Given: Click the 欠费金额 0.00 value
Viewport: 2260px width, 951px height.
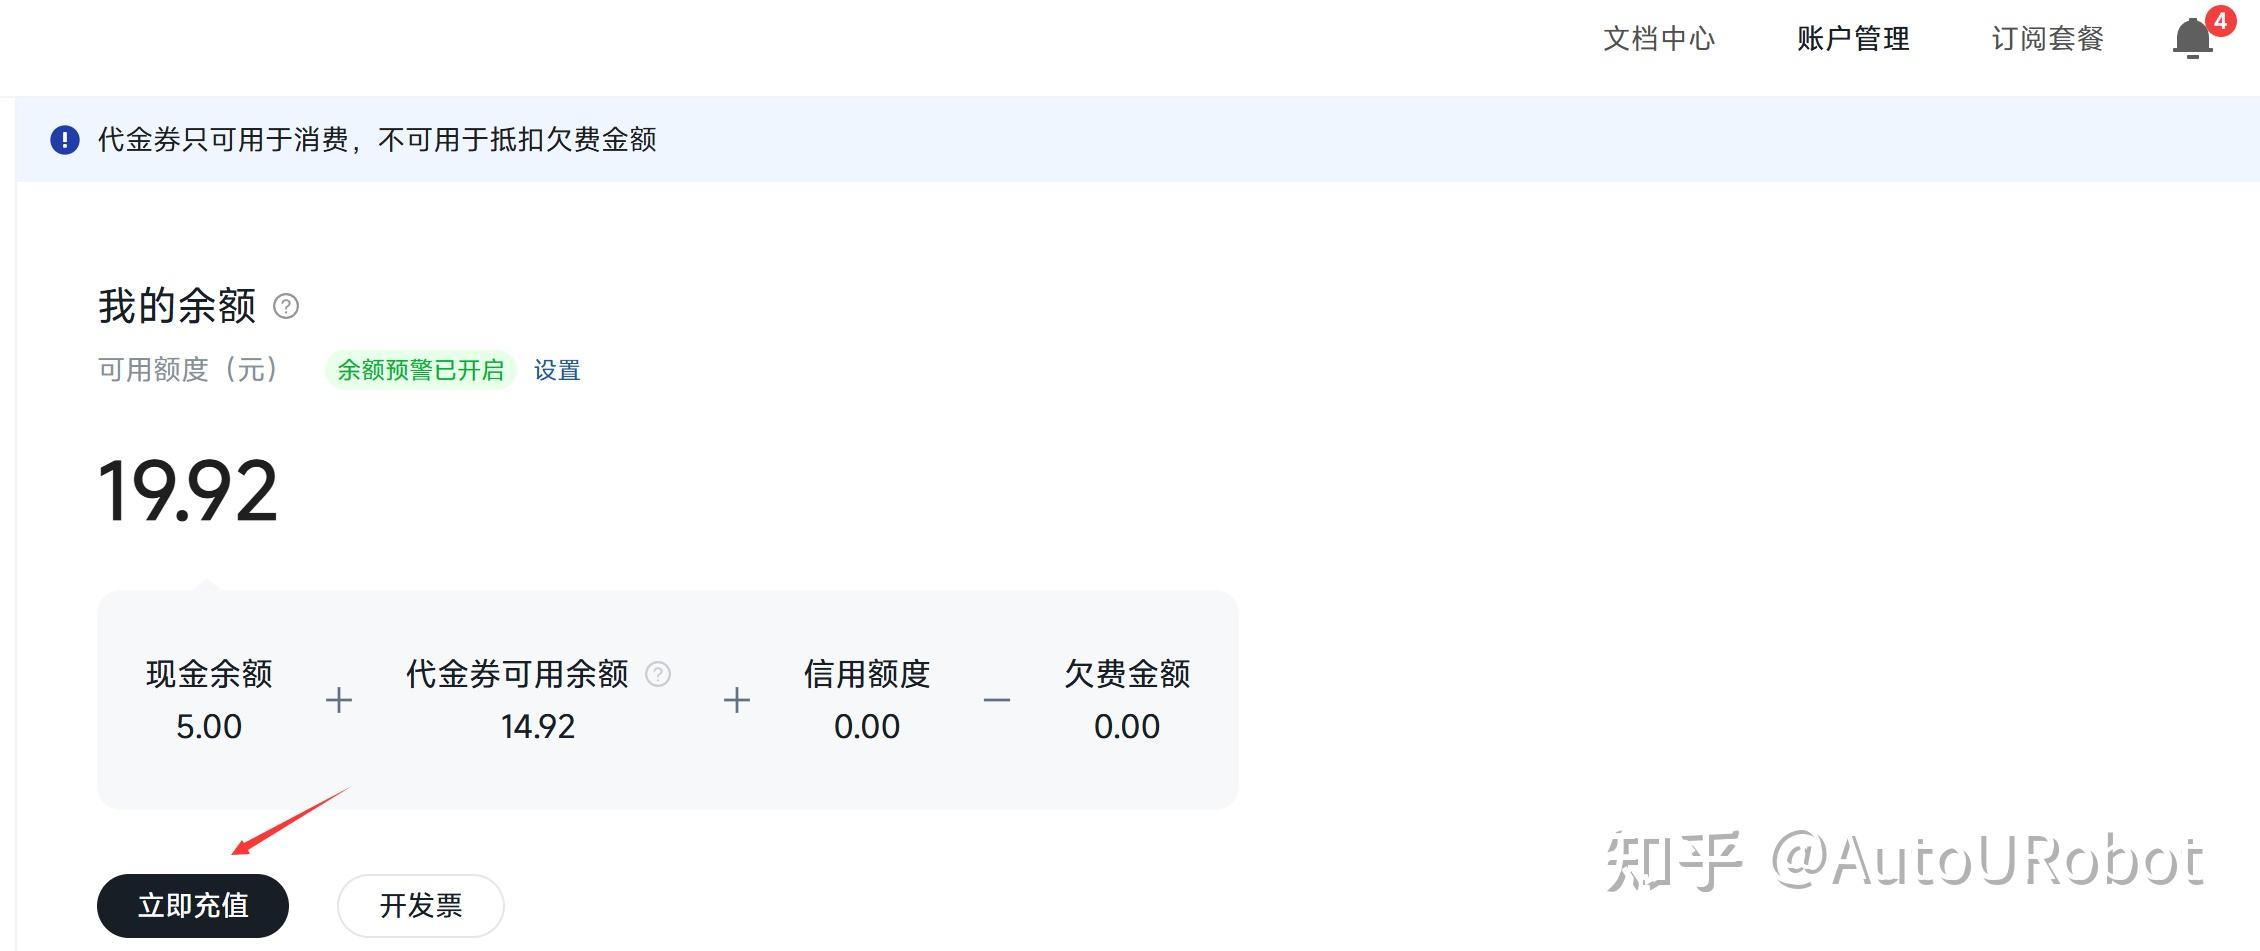Looking at the screenshot, I should click(x=1127, y=726).
